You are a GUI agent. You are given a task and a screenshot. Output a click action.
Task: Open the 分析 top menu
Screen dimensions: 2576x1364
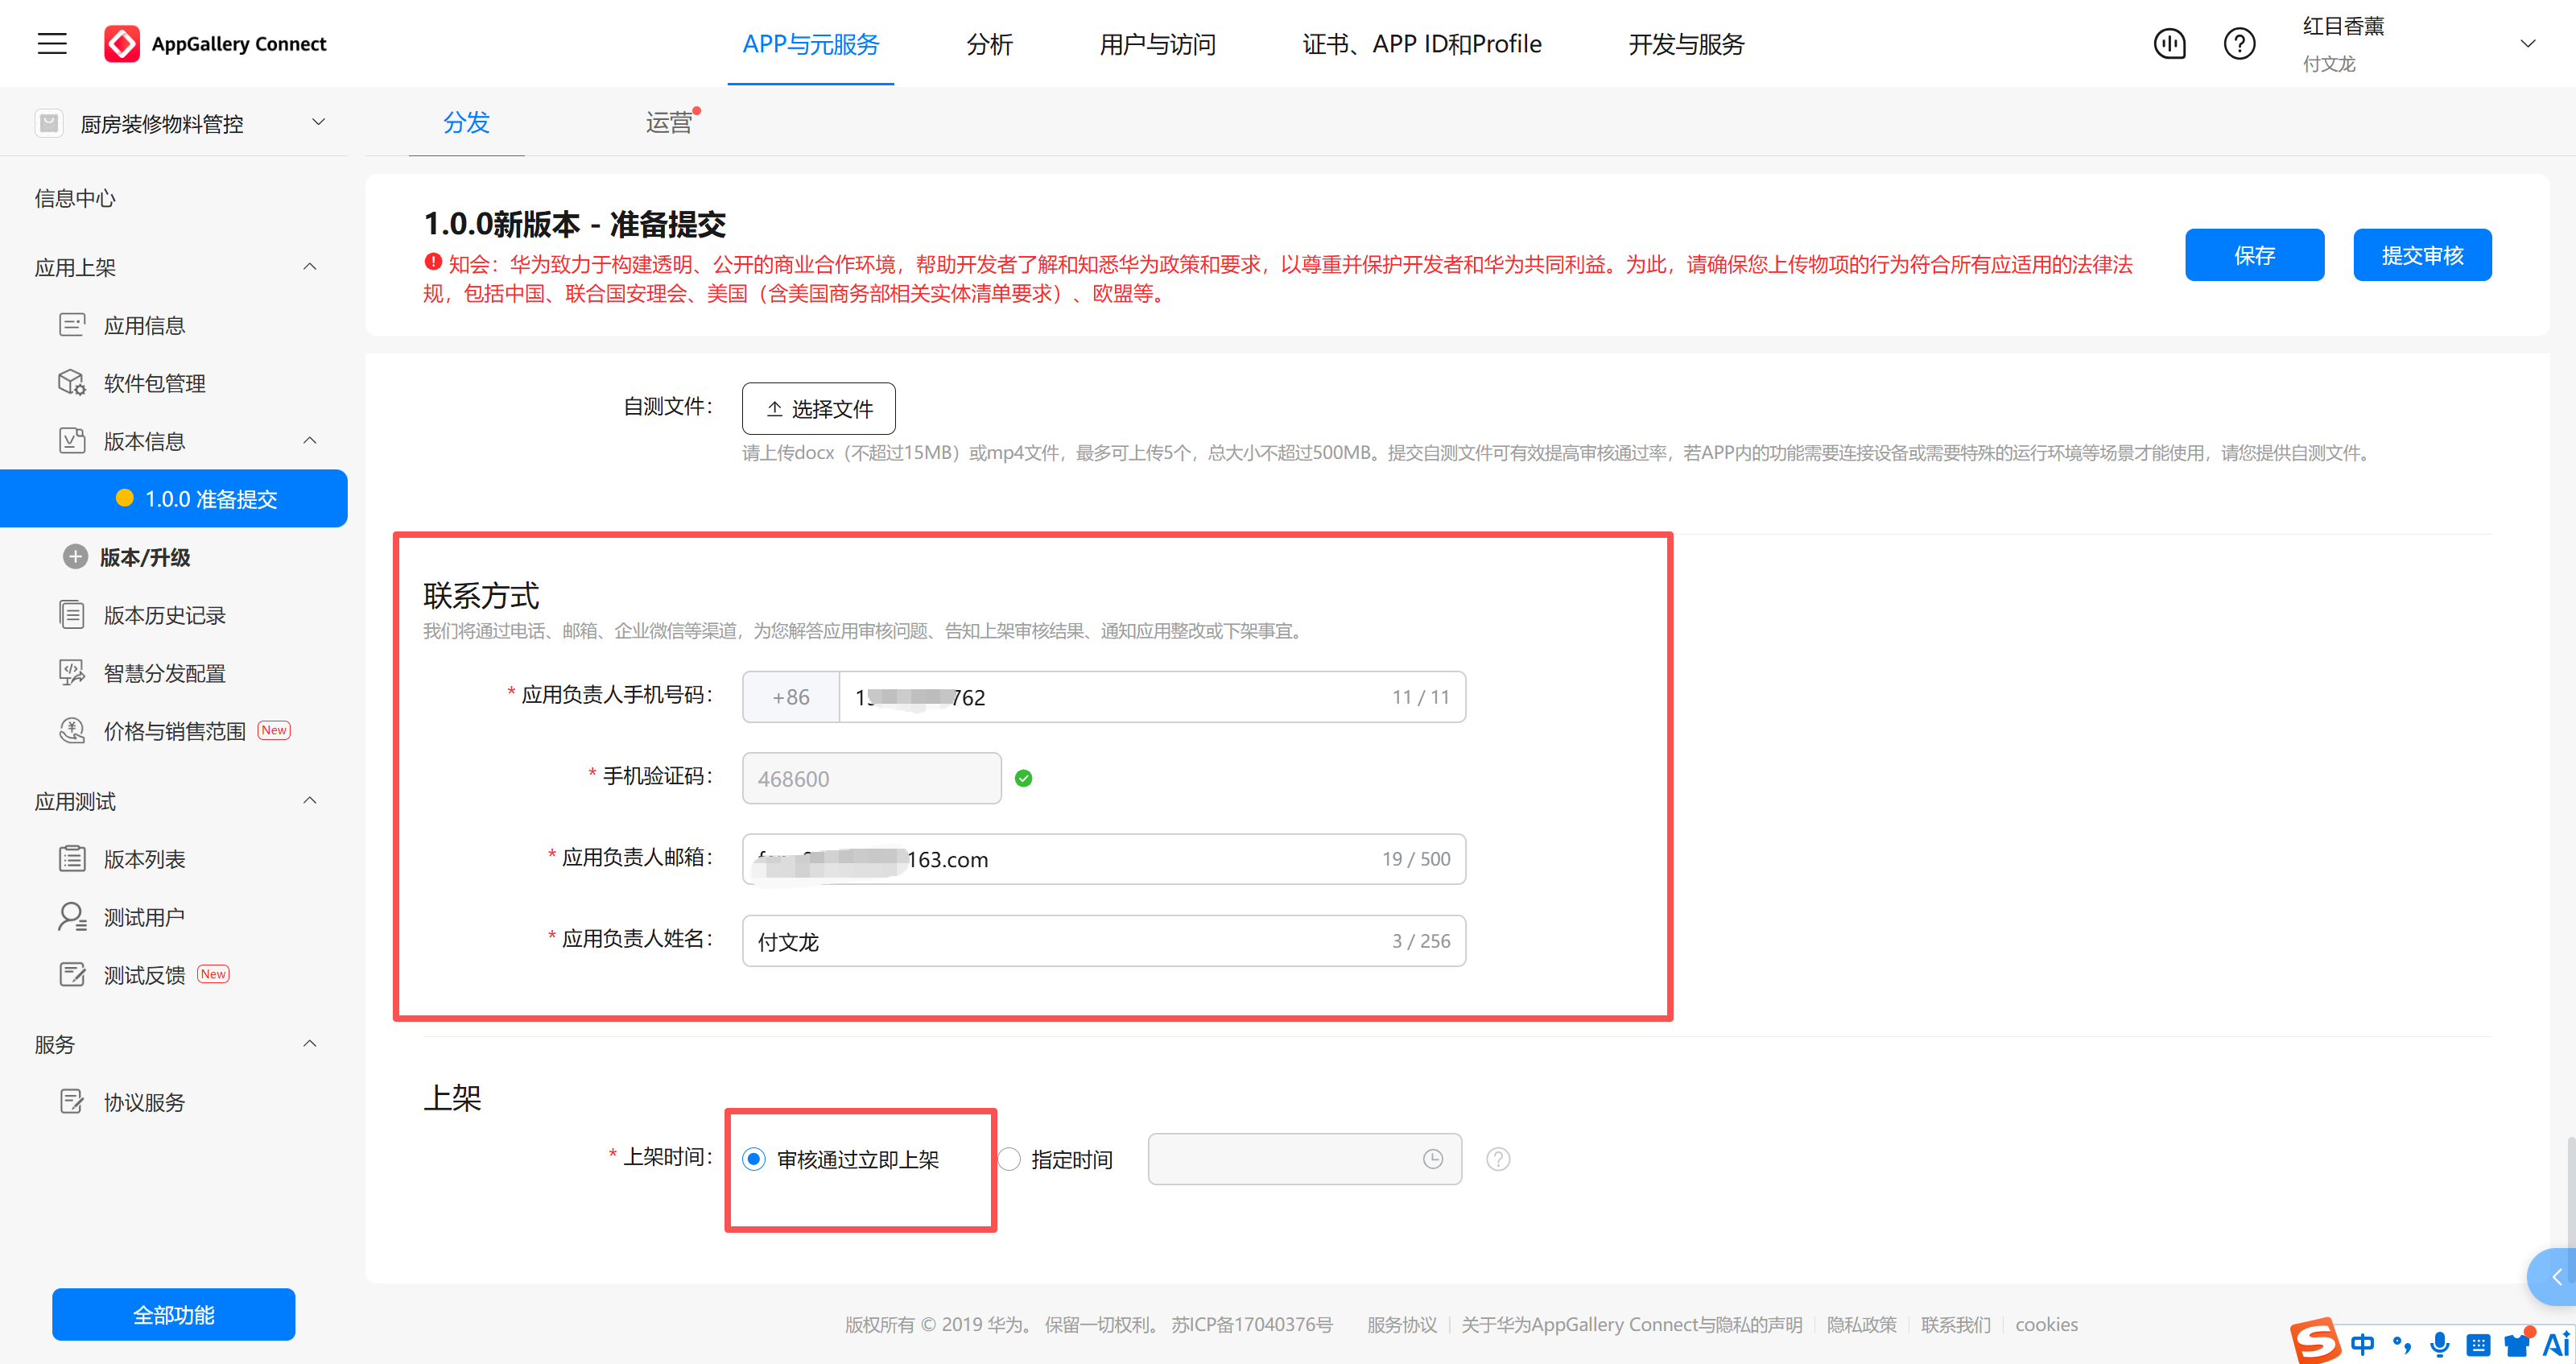(990, 44)
